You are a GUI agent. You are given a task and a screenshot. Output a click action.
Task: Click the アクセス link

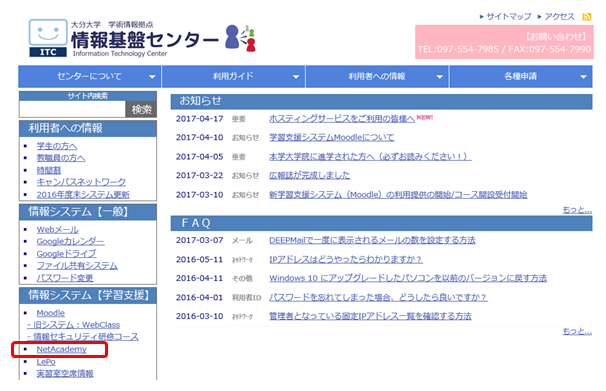[x=559, y=17]
